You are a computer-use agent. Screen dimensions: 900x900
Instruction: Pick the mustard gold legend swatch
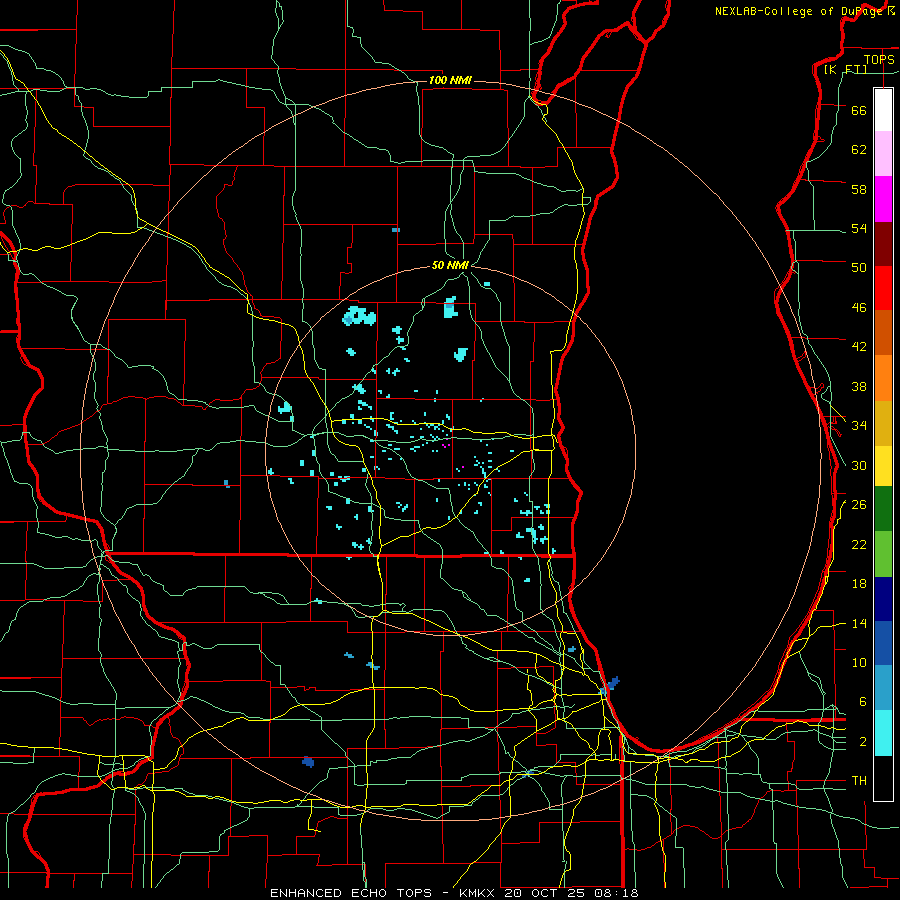(x=883, y=423)
